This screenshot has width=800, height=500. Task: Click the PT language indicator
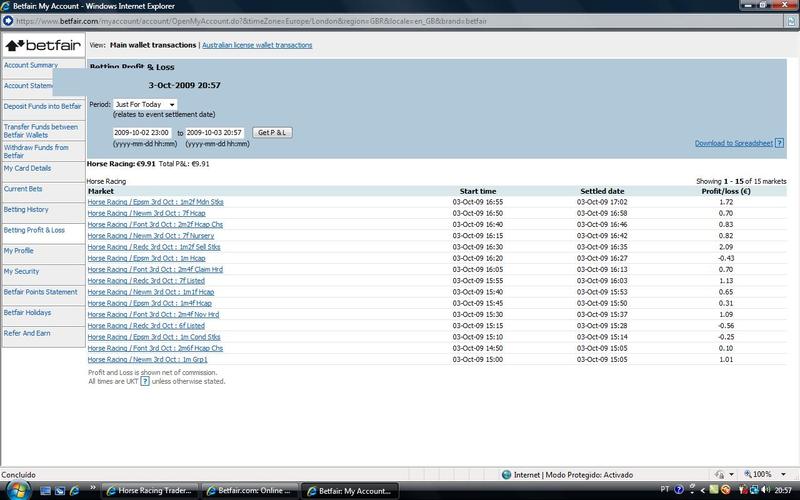tap(665, 489)
